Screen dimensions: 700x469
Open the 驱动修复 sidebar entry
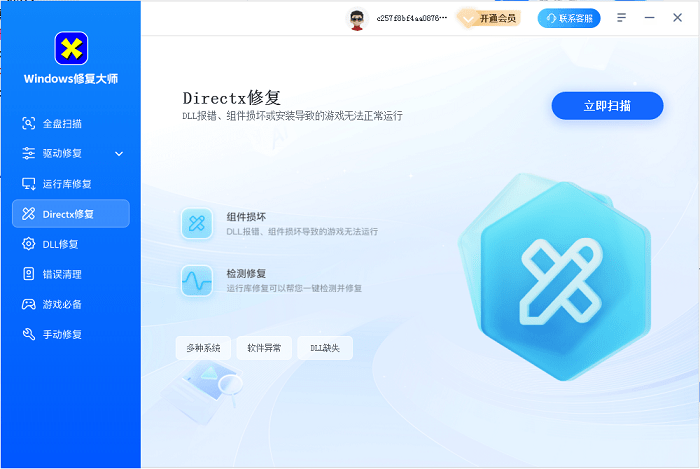62,154
